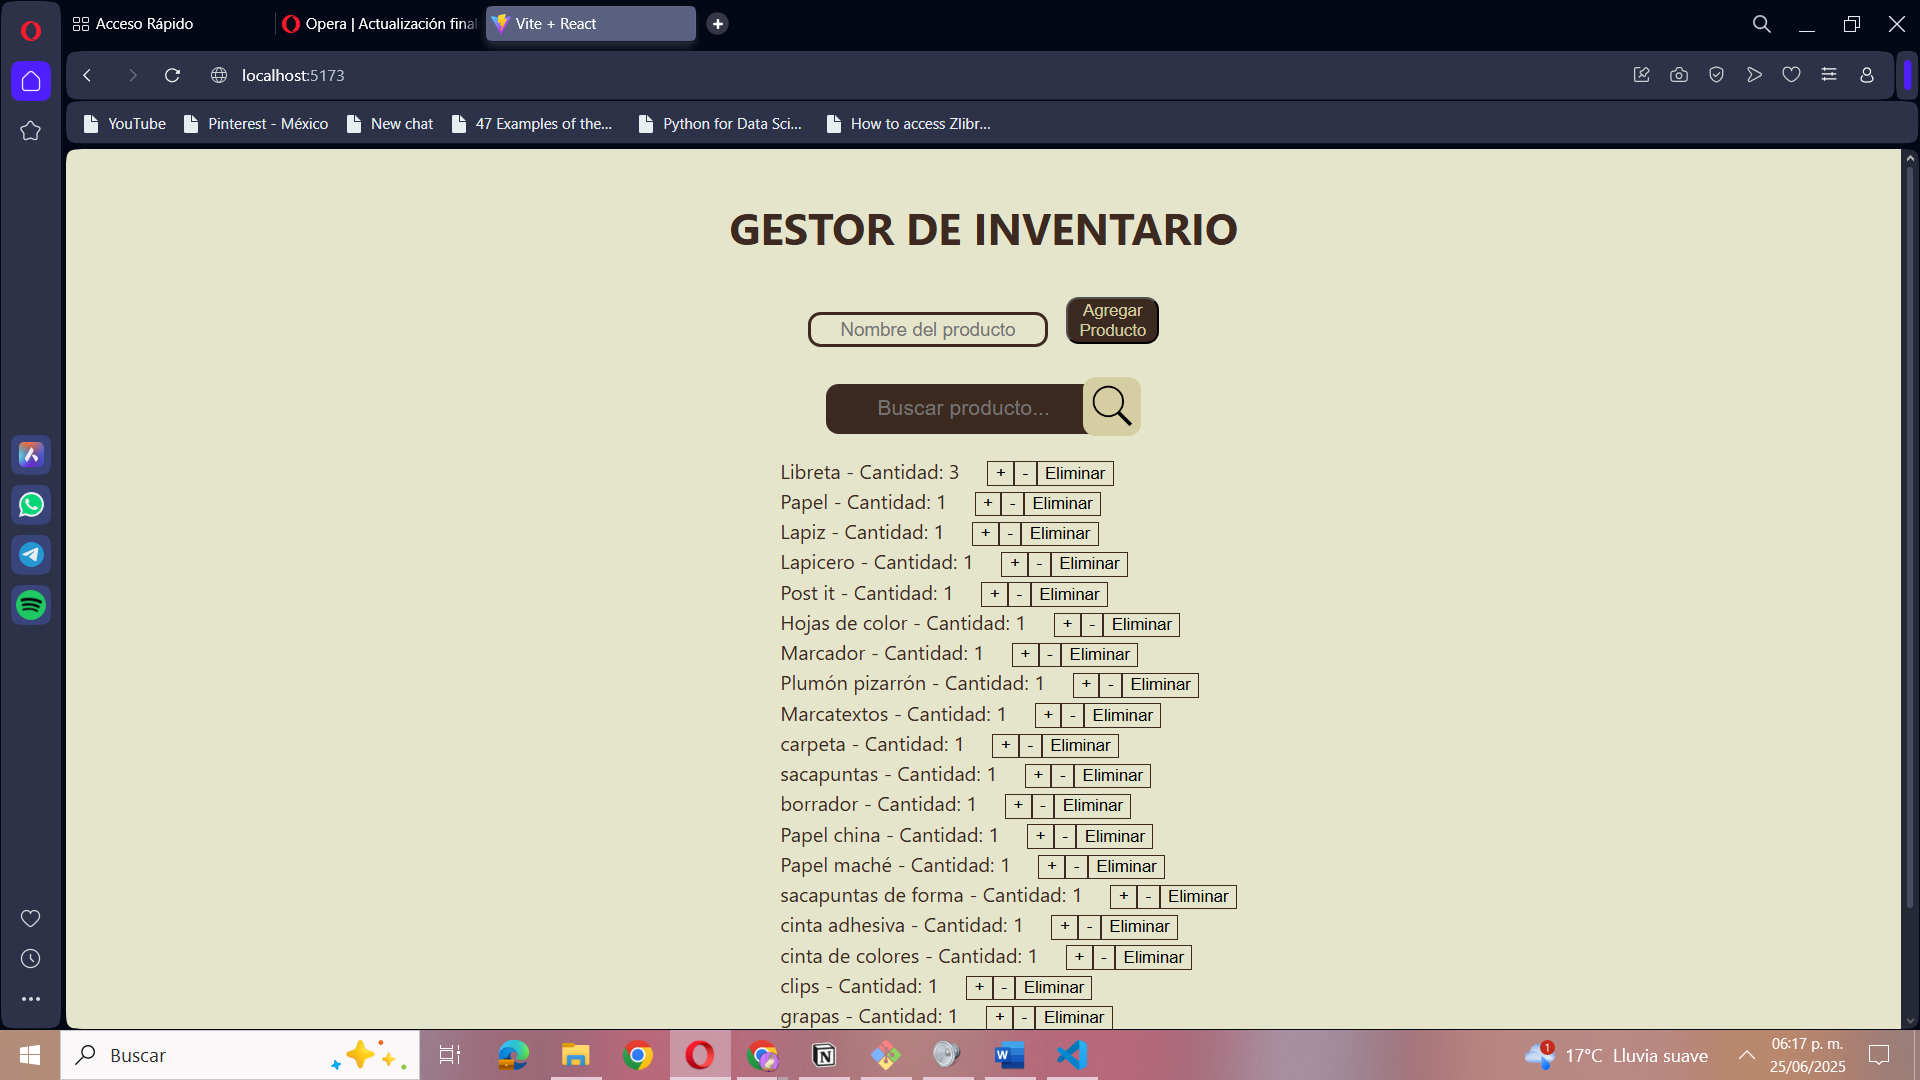1920x1080 pixels.
Task: Click Agregar Producto button
Action: (x=1112, y=320)
